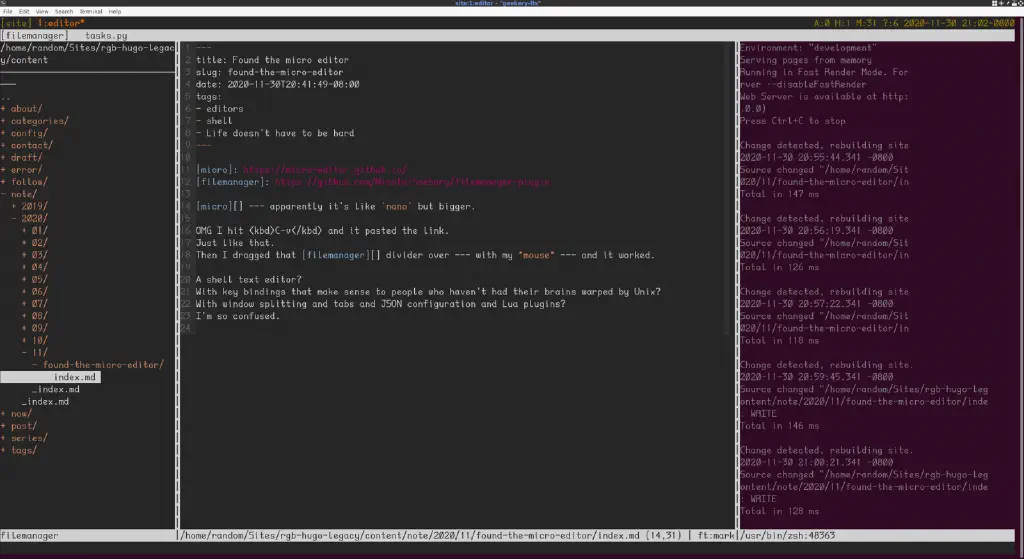
Task: Click the "mouse" word in line 18
Action: tap(536, 255)
